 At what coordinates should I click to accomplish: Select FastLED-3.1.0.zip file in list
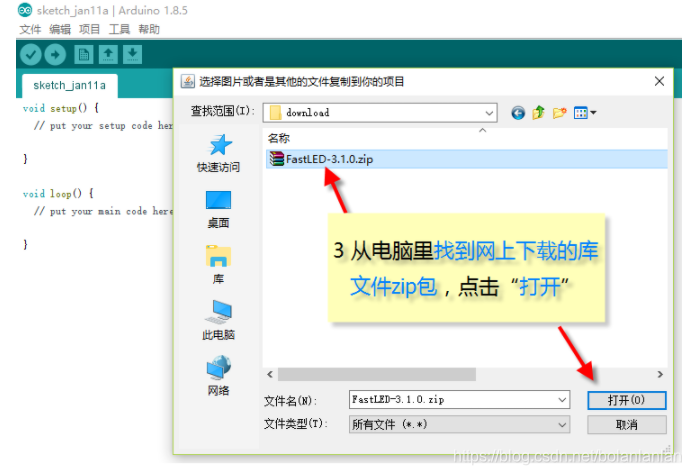tap(467, 159)
